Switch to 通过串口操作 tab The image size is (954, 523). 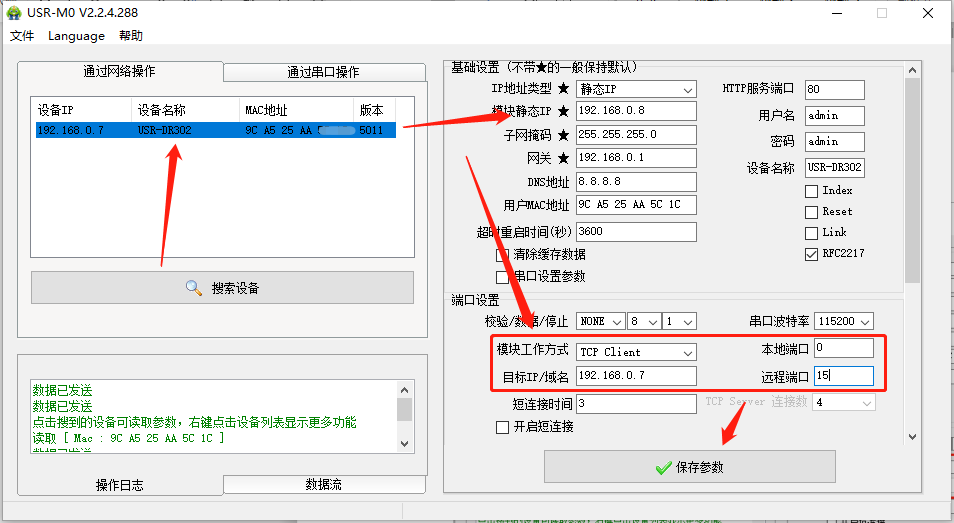pyautogui.click(x=324, y=72)
